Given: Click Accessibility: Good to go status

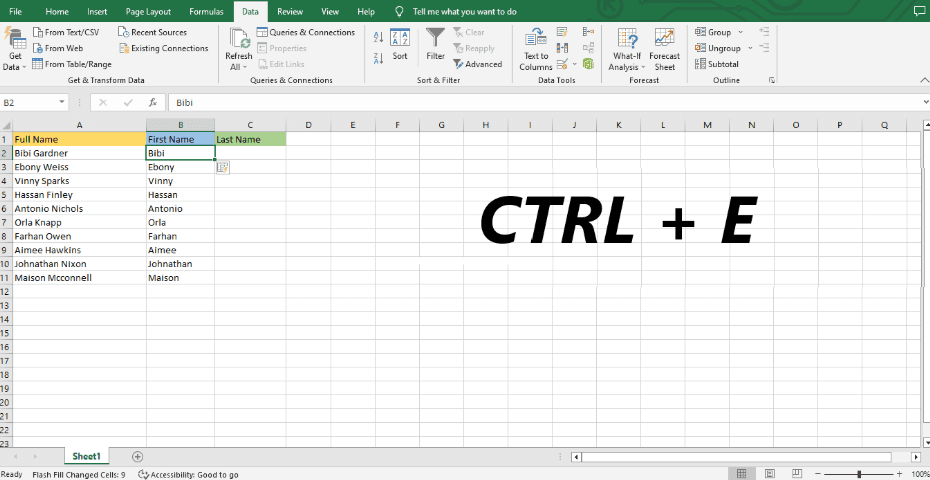Looking at the screenshot, I should click(x=188, y=475).
